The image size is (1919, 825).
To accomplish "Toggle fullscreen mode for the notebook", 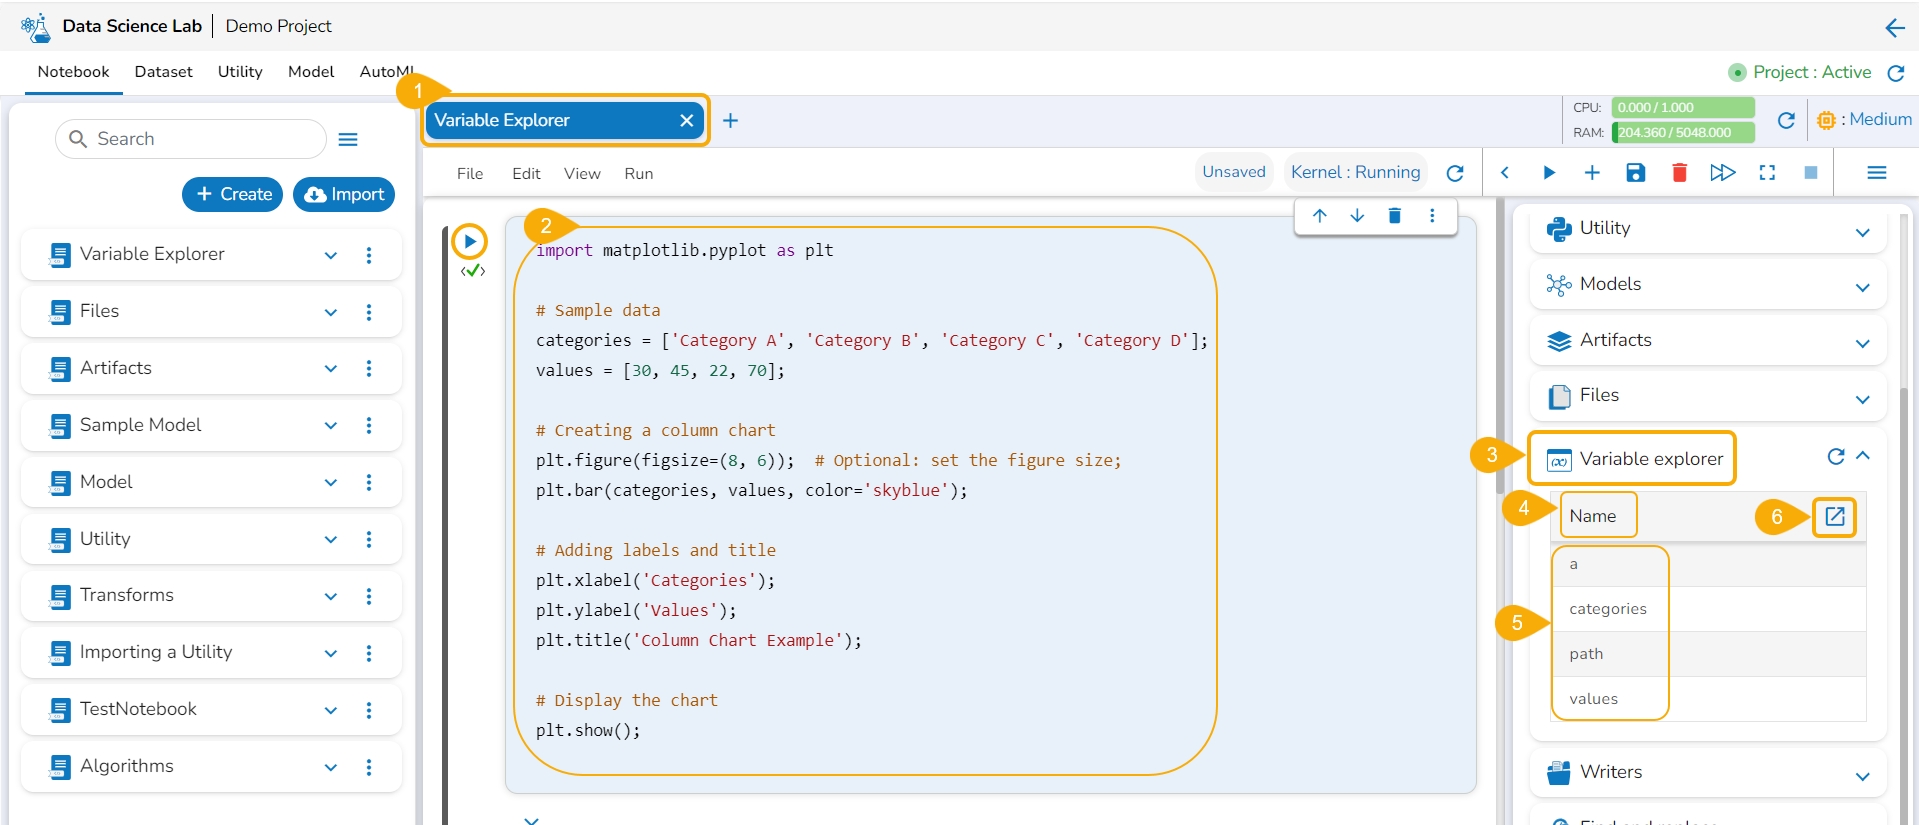I will (x=1767, y=173).
